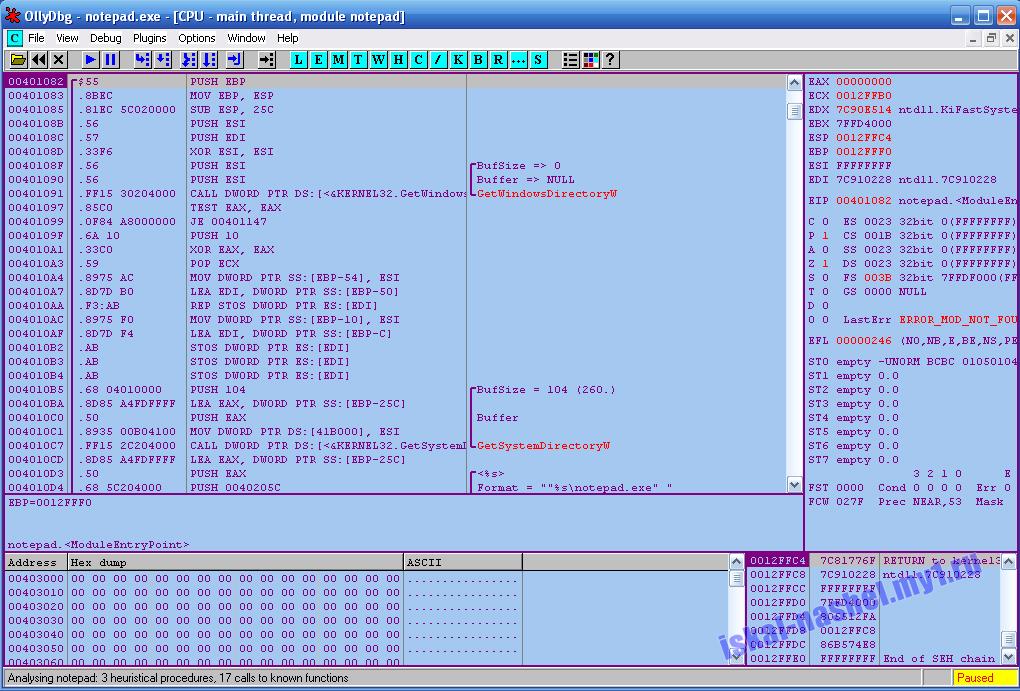Open the Plugins menu
1020x691 pixels.
(x=150, y=38)
